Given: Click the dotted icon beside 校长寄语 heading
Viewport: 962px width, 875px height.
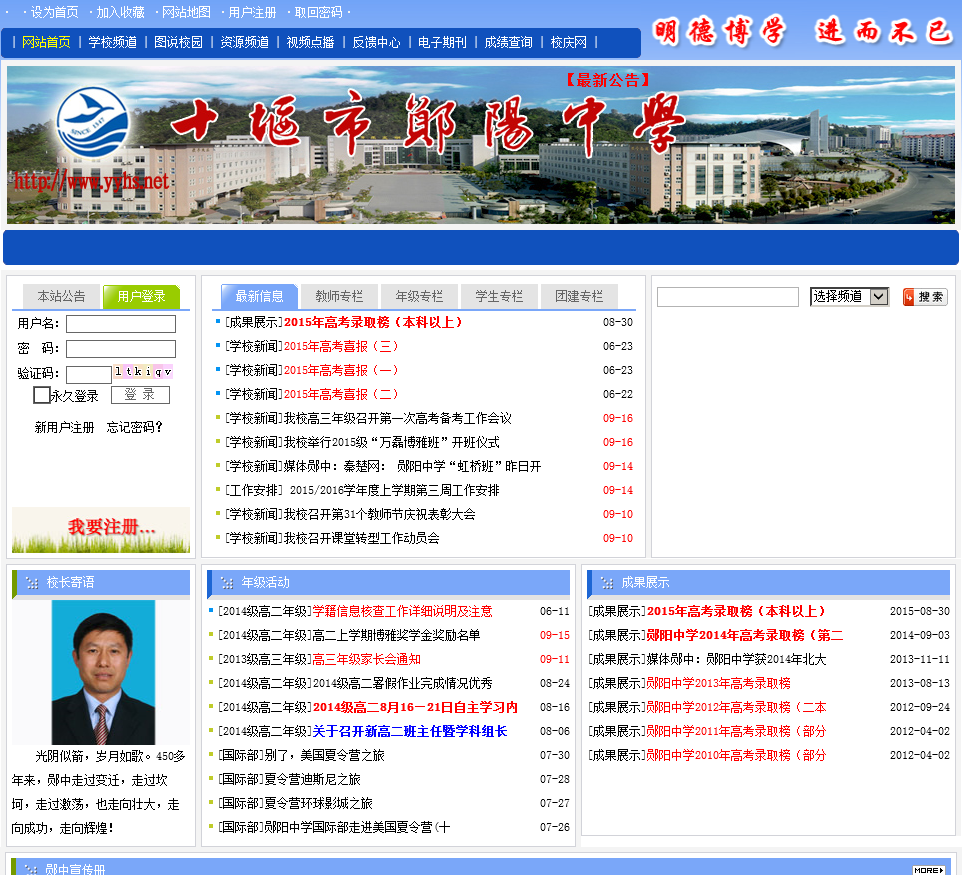Looking at the screenshot, I should coord(32,583).
